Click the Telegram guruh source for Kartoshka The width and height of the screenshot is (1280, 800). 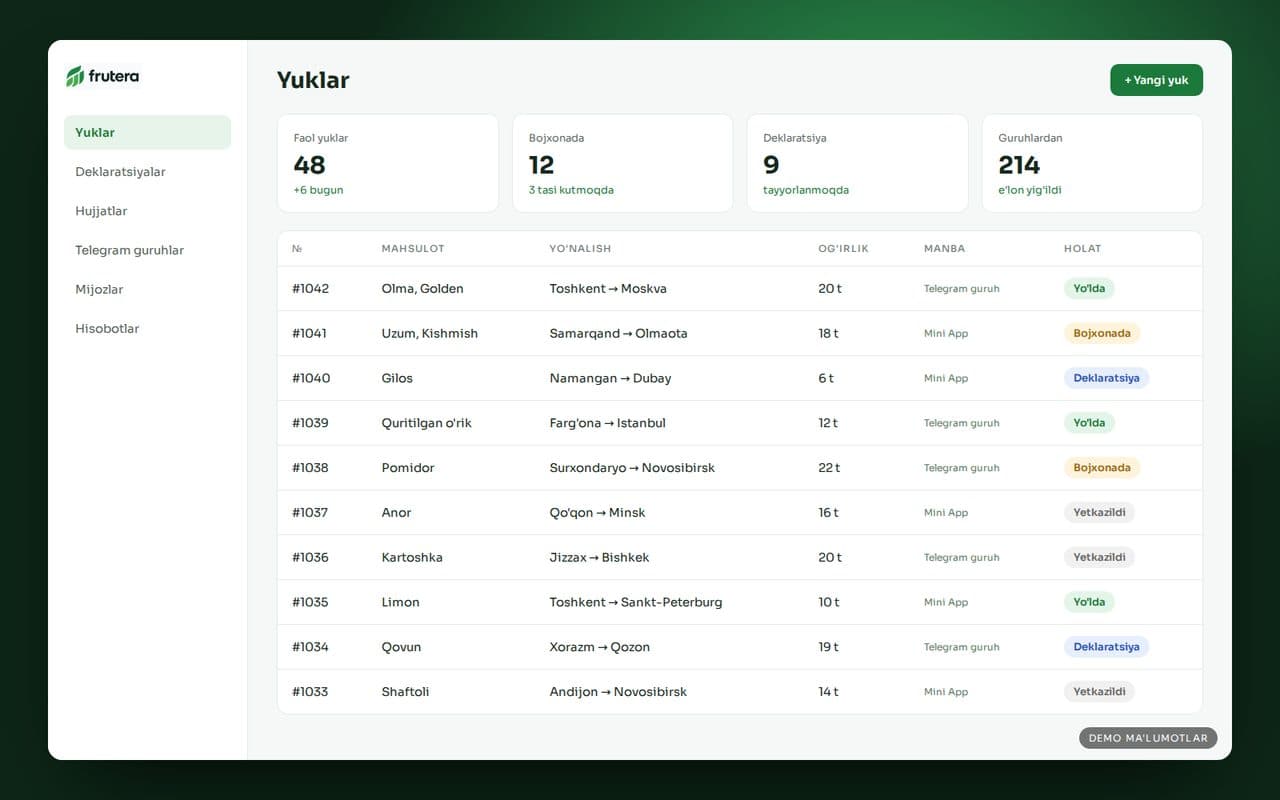(962, 557)
